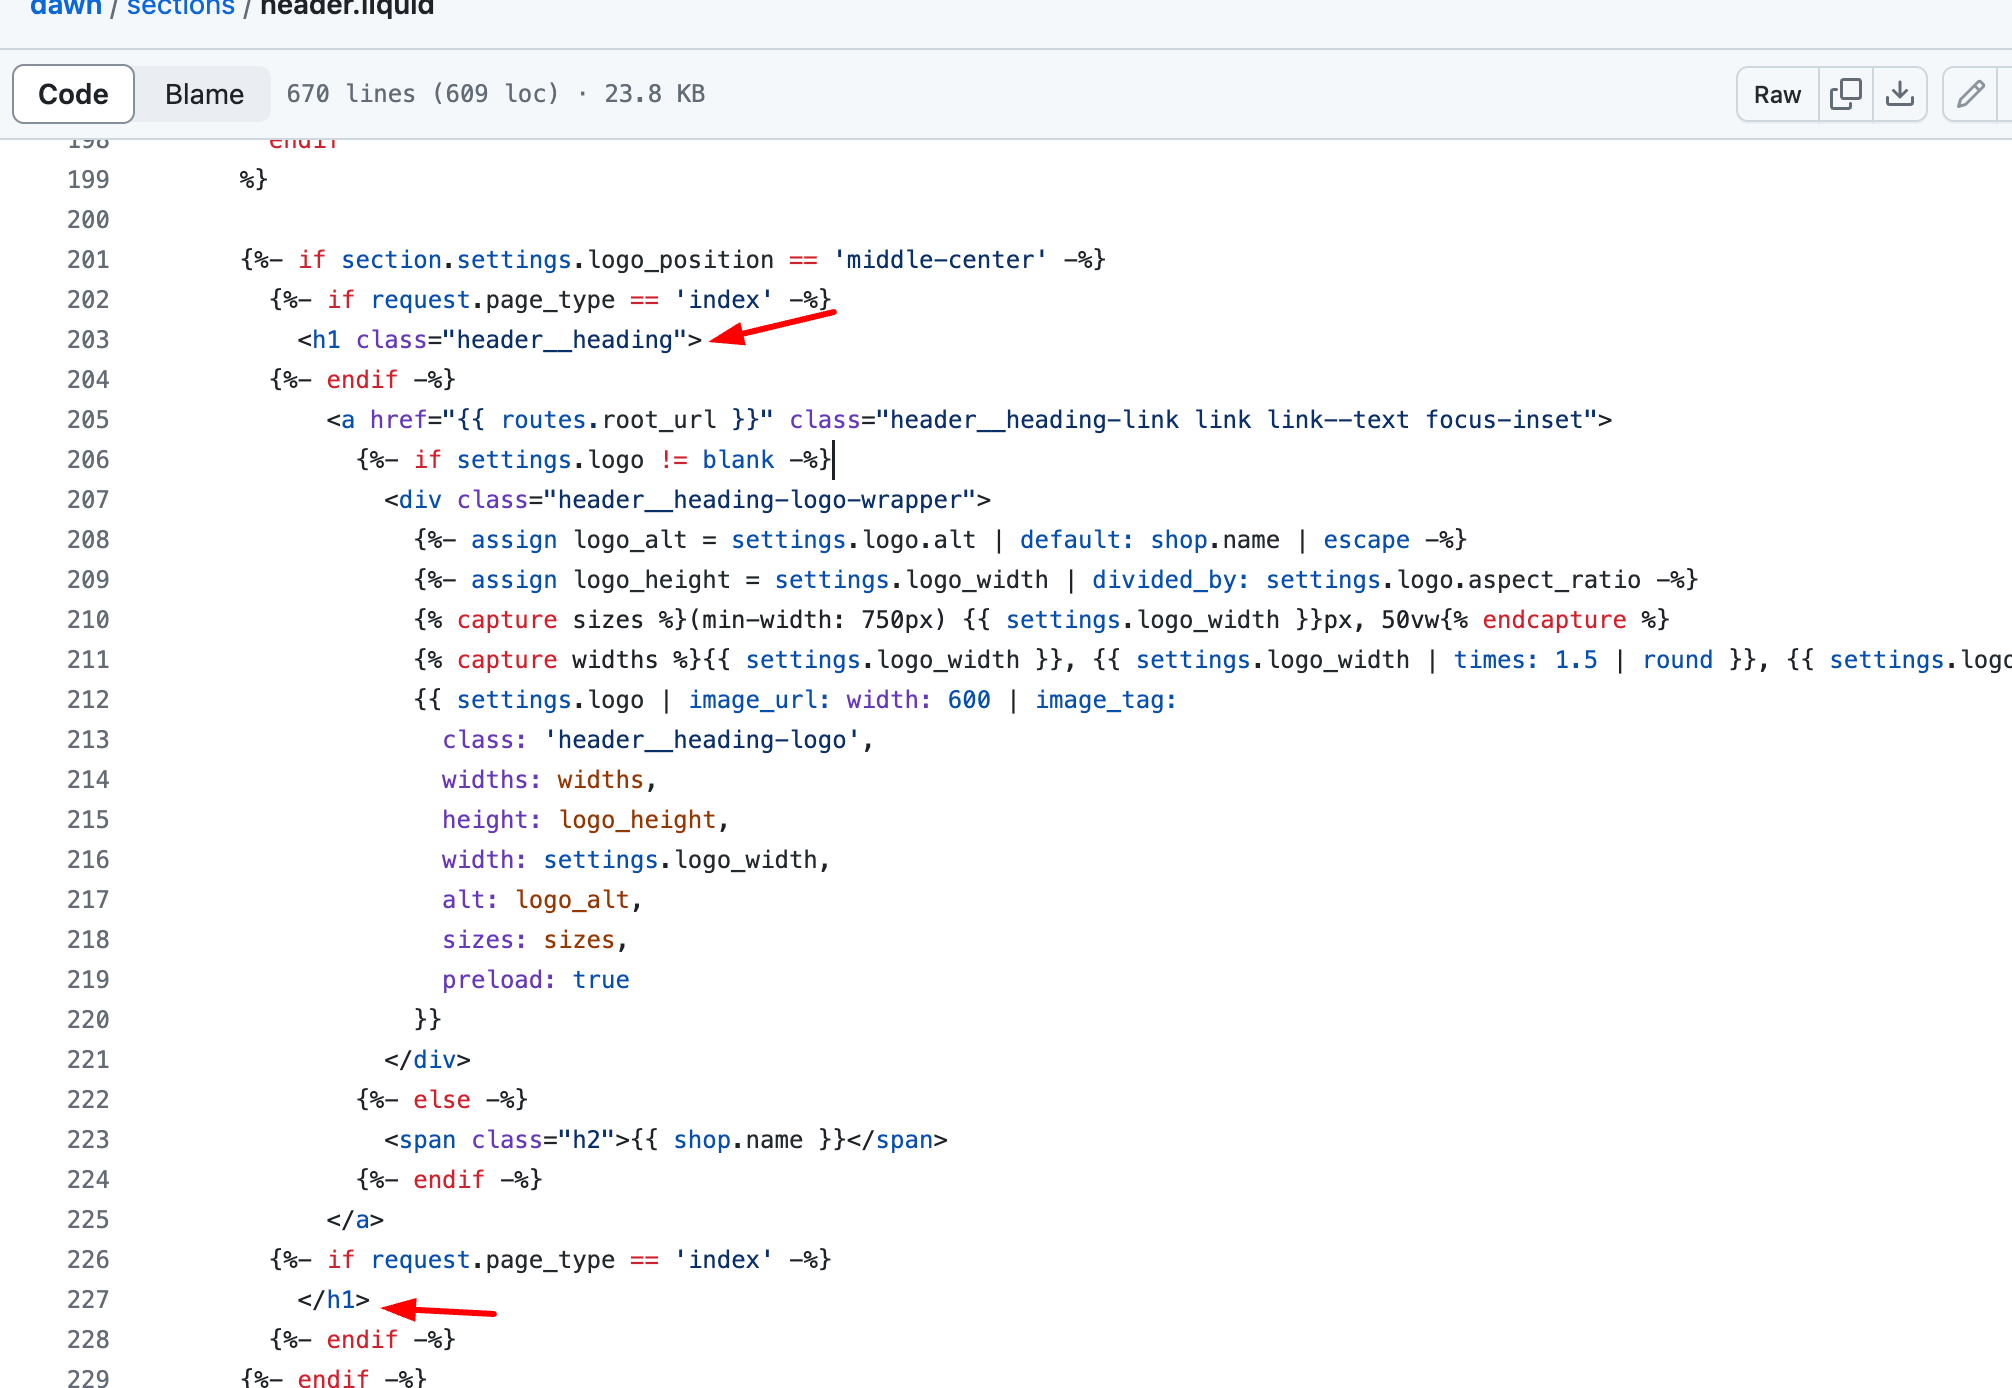
Task: Click the 'header__heading-logo' class string
Action: point(701,740)
